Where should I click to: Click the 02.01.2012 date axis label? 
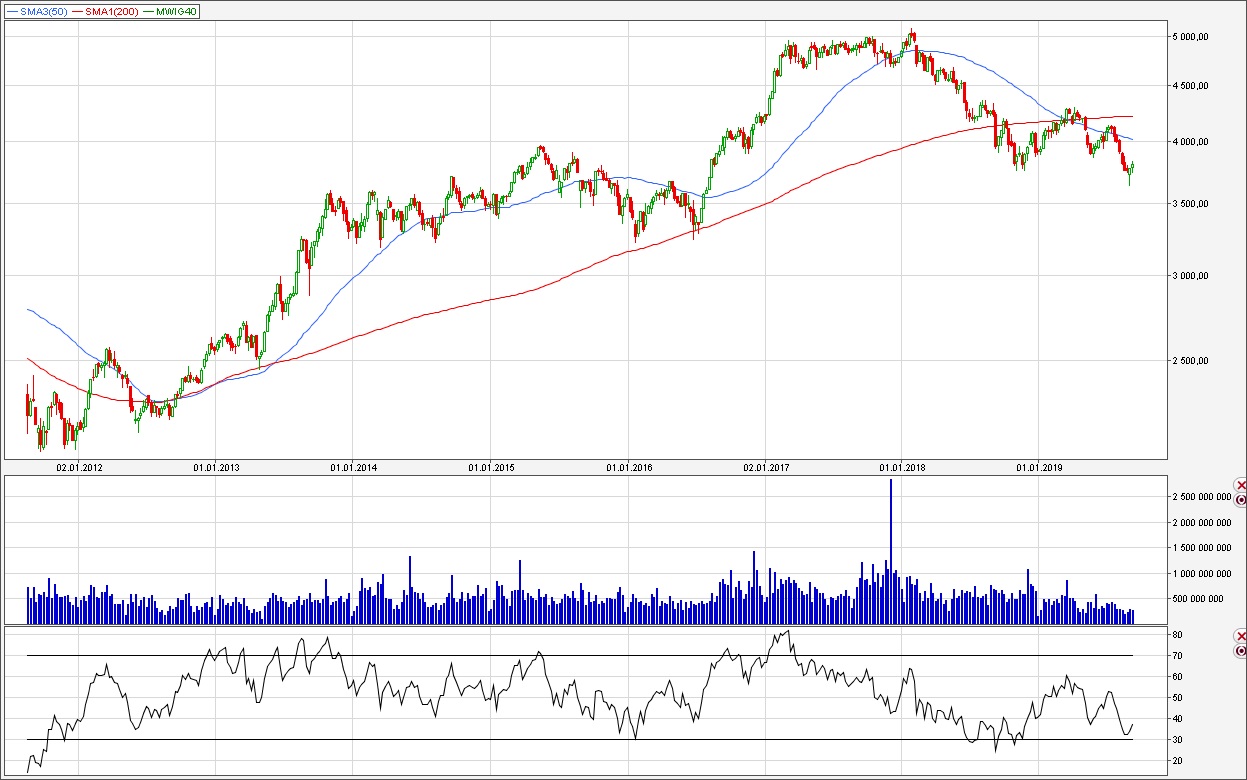79,467
